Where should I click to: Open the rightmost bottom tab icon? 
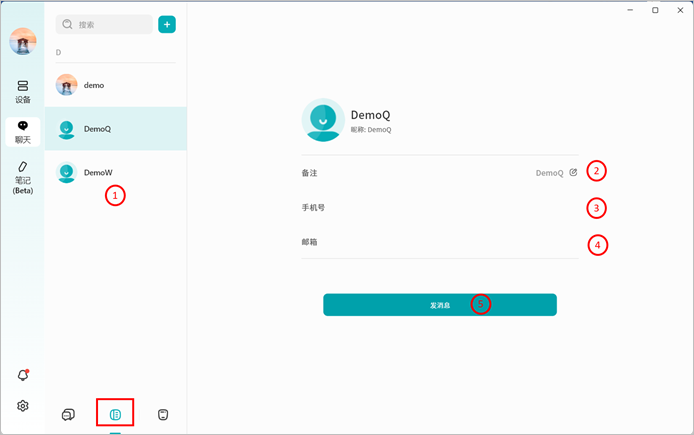[163, 413]
